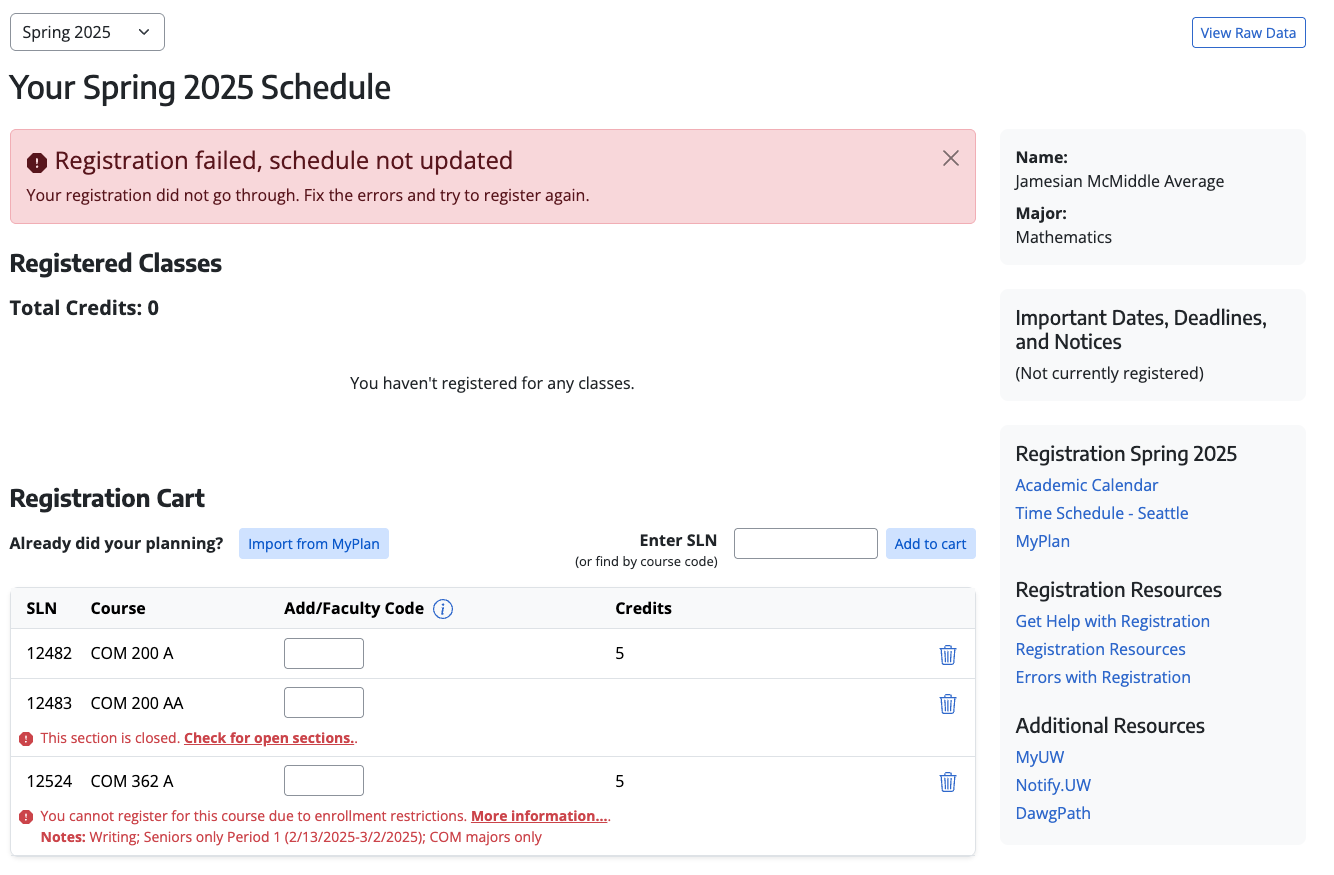Open the Add/Faculty Code info tooltip
This screenshot has width=1334, height=875.
(442, 608)
